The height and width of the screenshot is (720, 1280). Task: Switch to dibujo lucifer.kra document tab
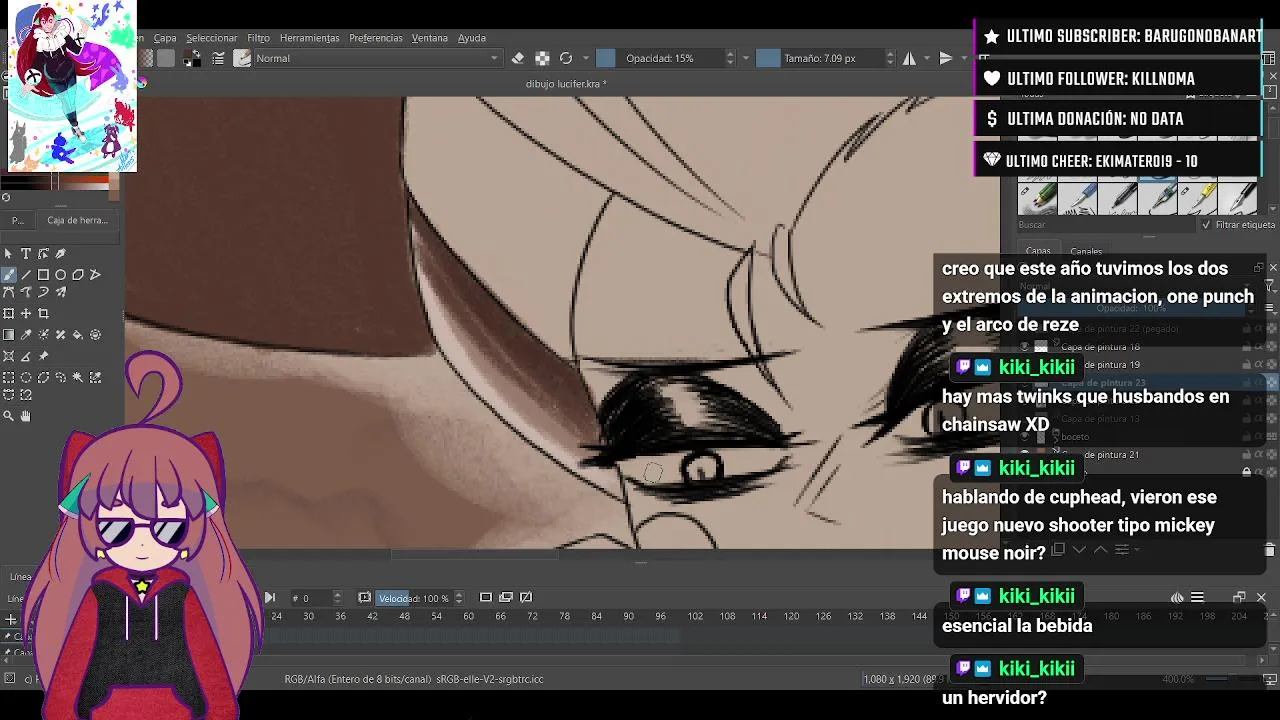click(x=566, y=84)
